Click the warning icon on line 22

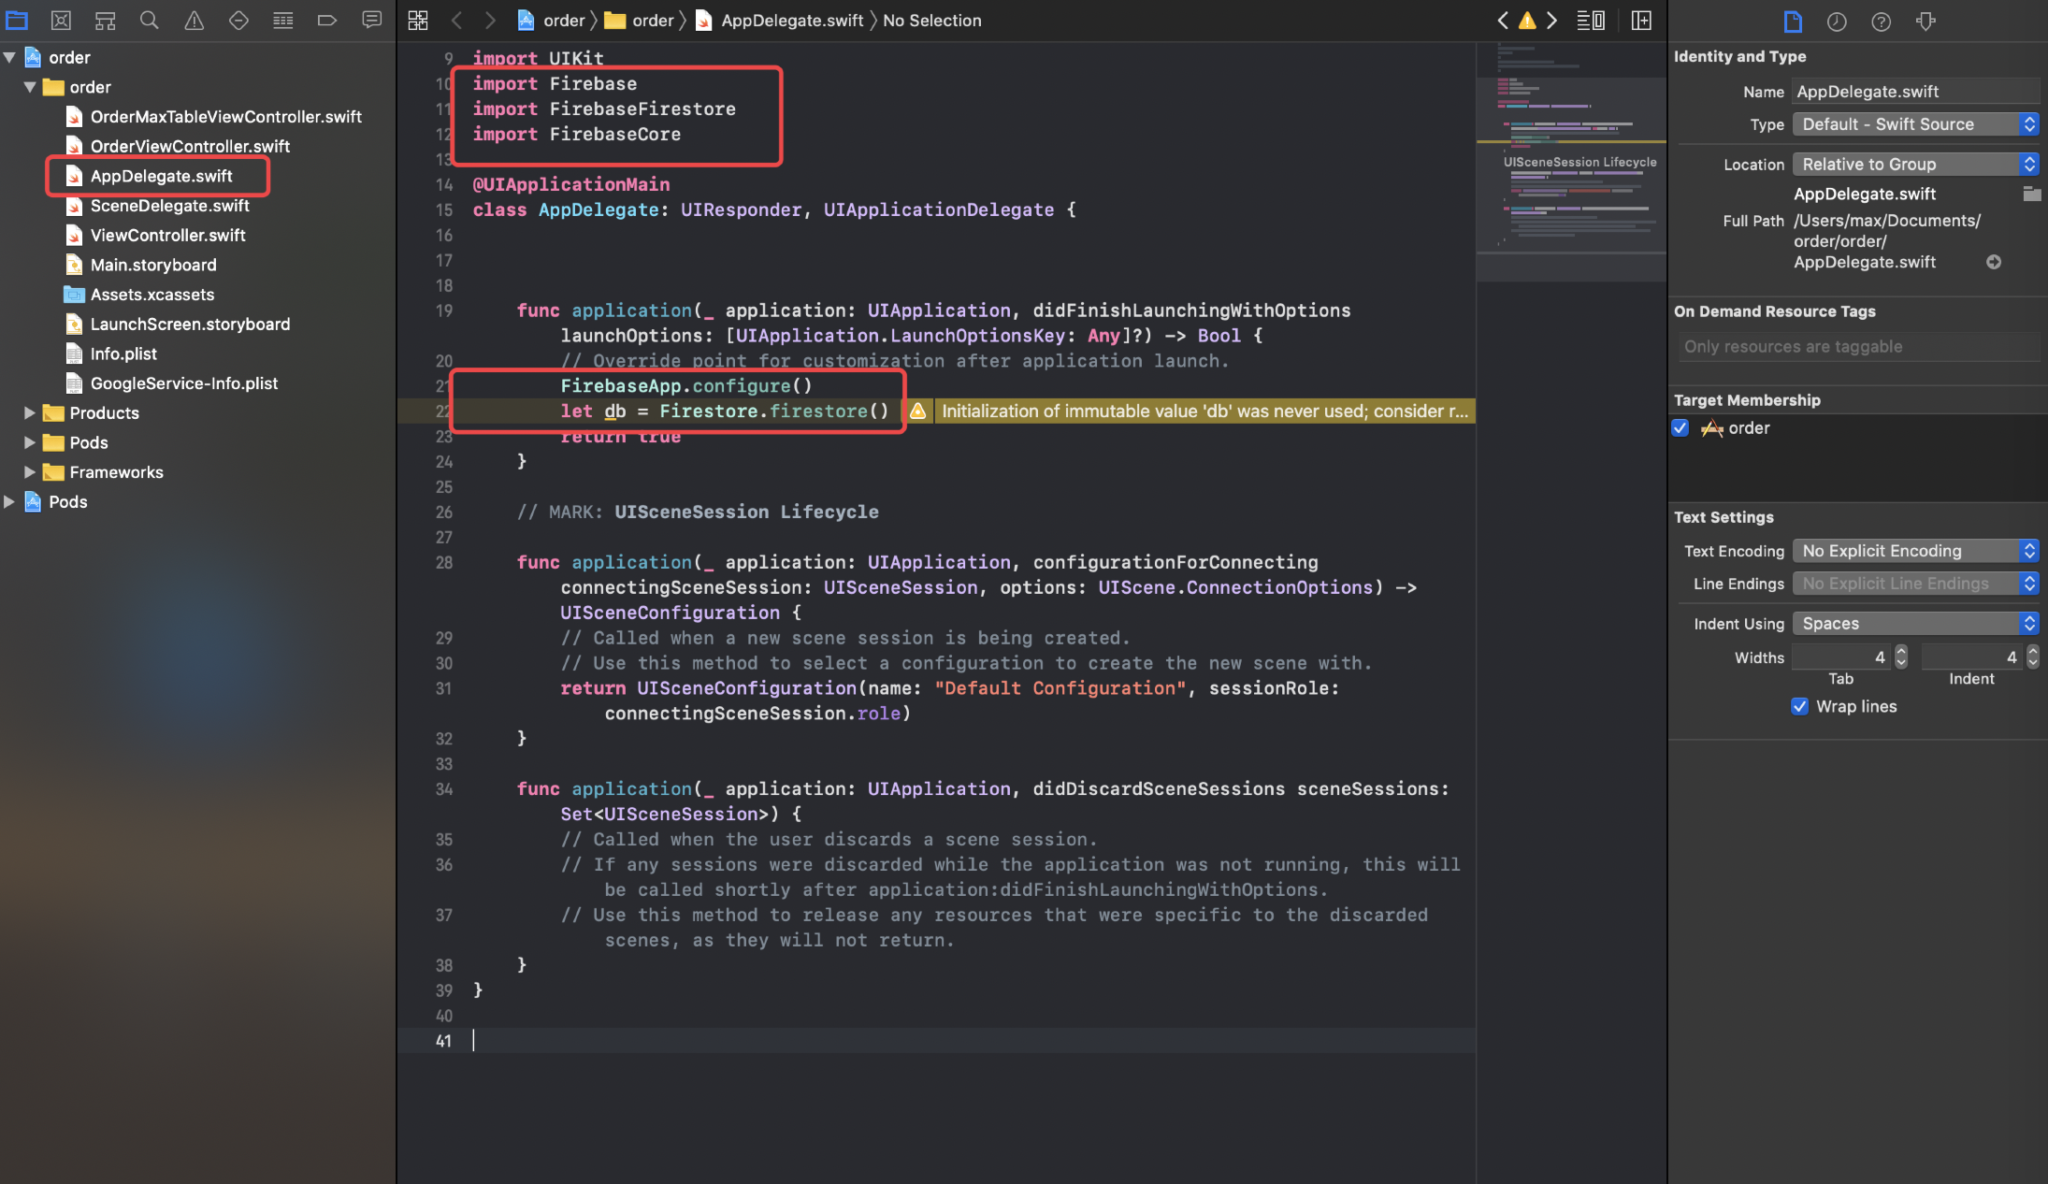pyautogui.click(x=918, y=411)
